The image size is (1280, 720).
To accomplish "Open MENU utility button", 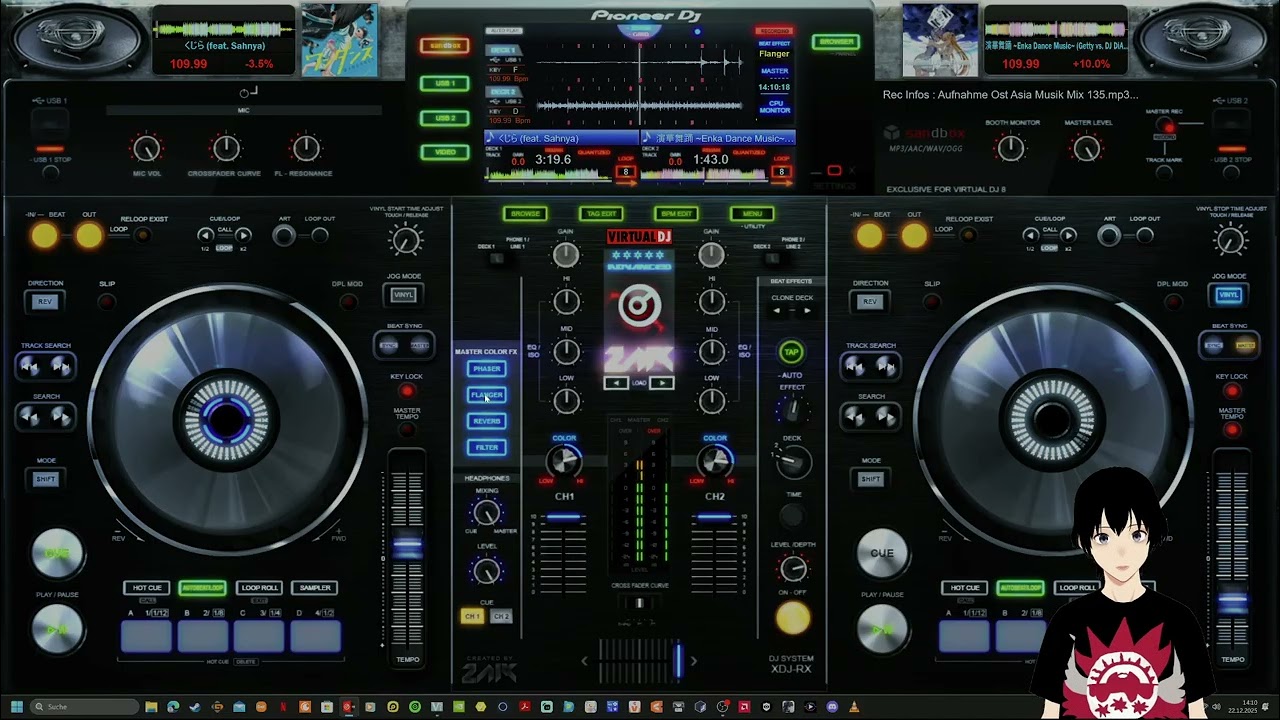I will (752, 213).
